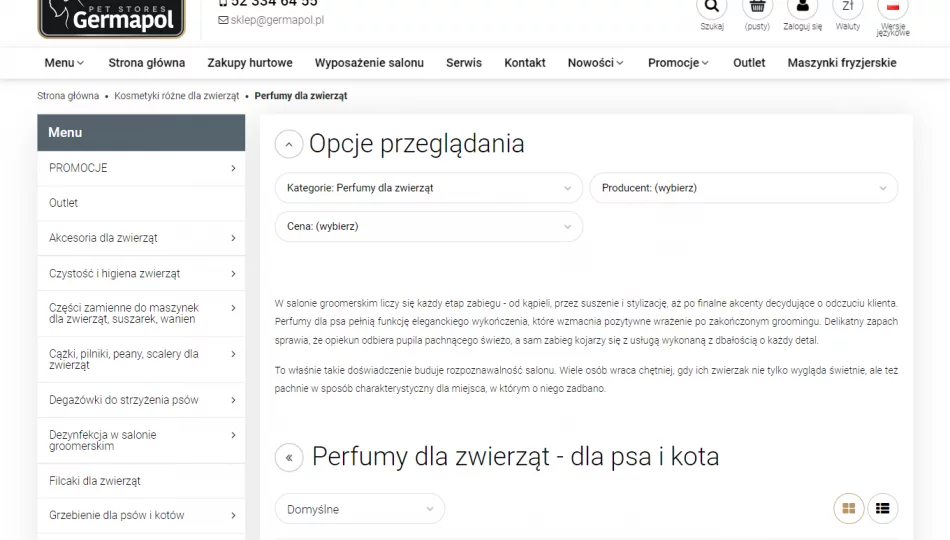Open the Producent: (wybierz) dropdown
The image size is (950, 540).
(743, 188)
